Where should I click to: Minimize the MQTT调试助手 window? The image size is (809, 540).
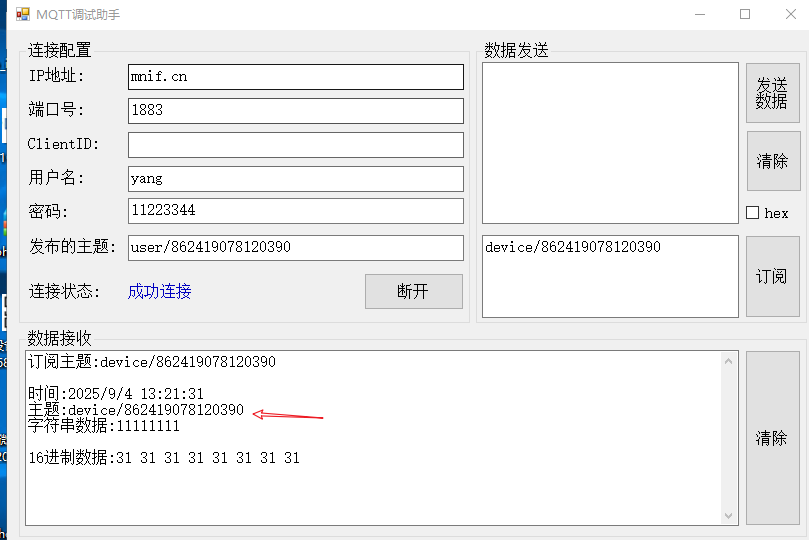coord(700,14)
